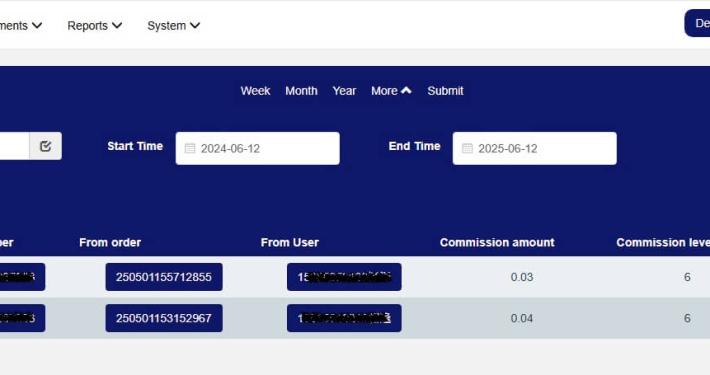The image size is (710, 375).
Task: Click first-column redacted button in 0.03 row
Action: tap(23, 277)
